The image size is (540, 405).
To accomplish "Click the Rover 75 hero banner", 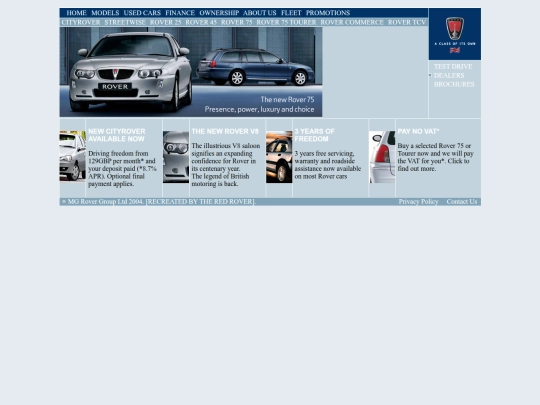I will pos(191,72).
